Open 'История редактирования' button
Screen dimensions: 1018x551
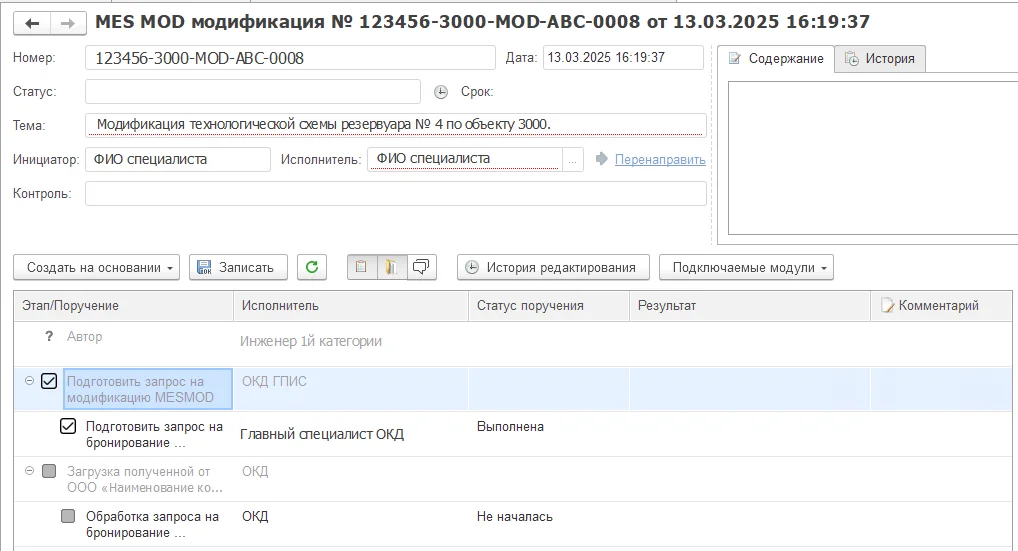pyautogui.click(x=553, y=267)
